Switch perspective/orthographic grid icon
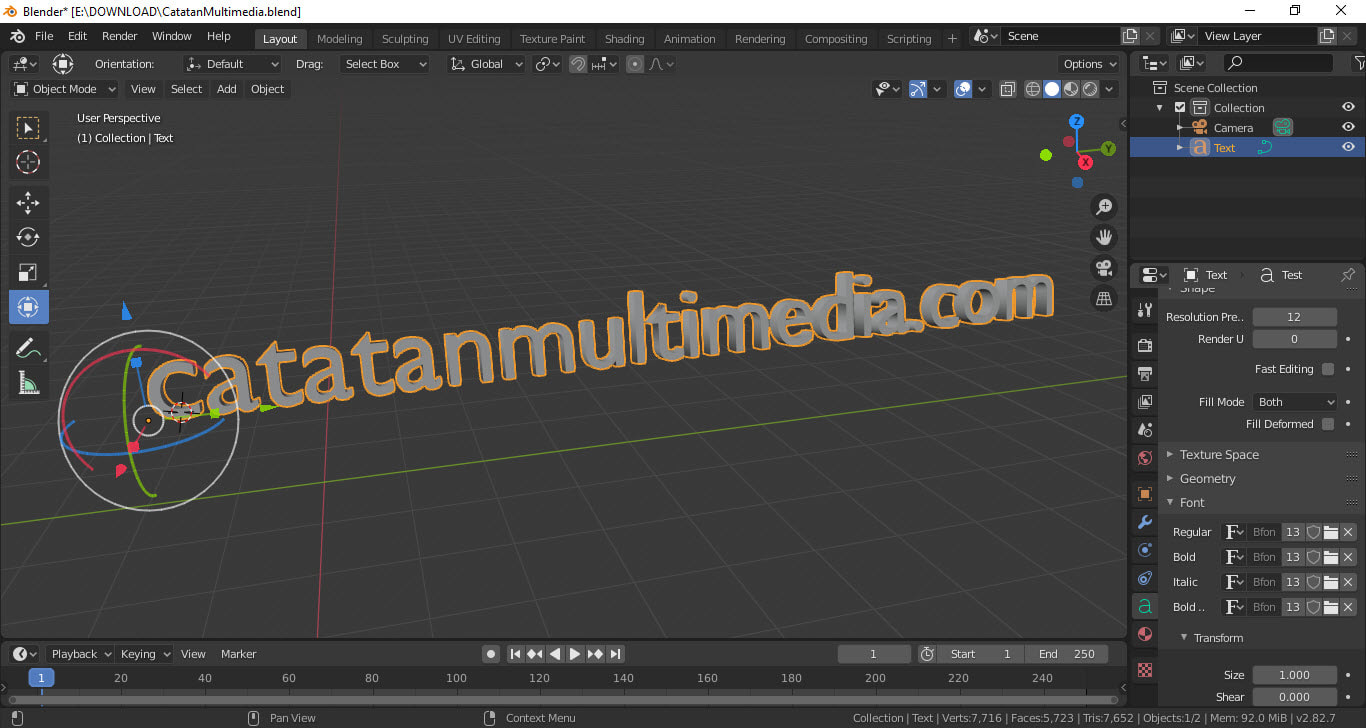Viewport: 1366px width, 728px height. (1104, 298)
